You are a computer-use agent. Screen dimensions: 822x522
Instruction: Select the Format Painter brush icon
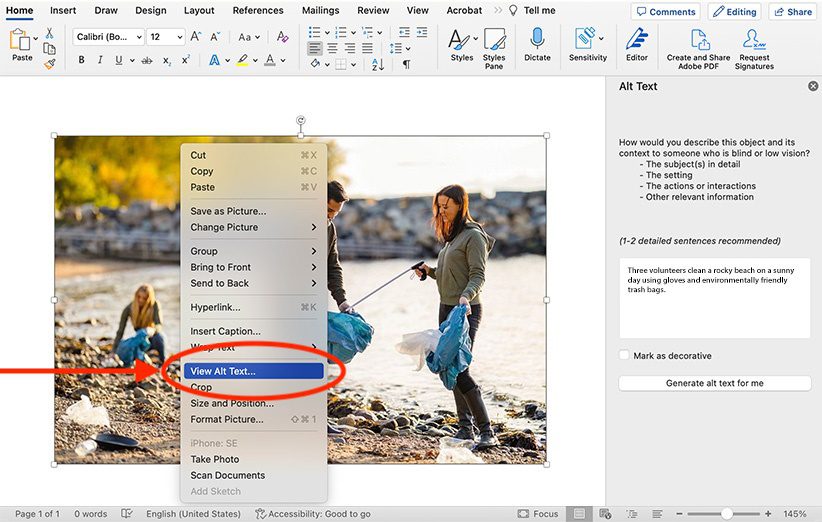pos(49,64)
